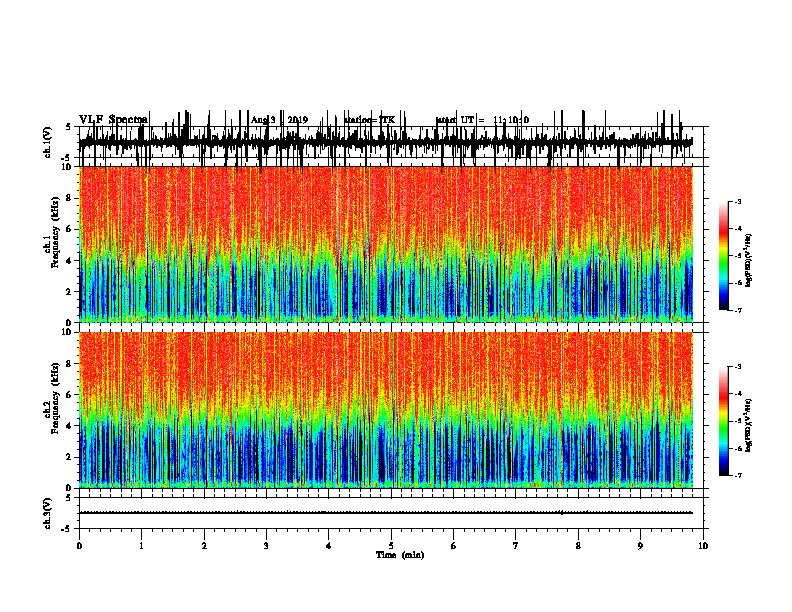Click the 2 kHz tick on ch.2 spectrogram
Viewport: 792px width, 612px height.
[x=69, y=457]
